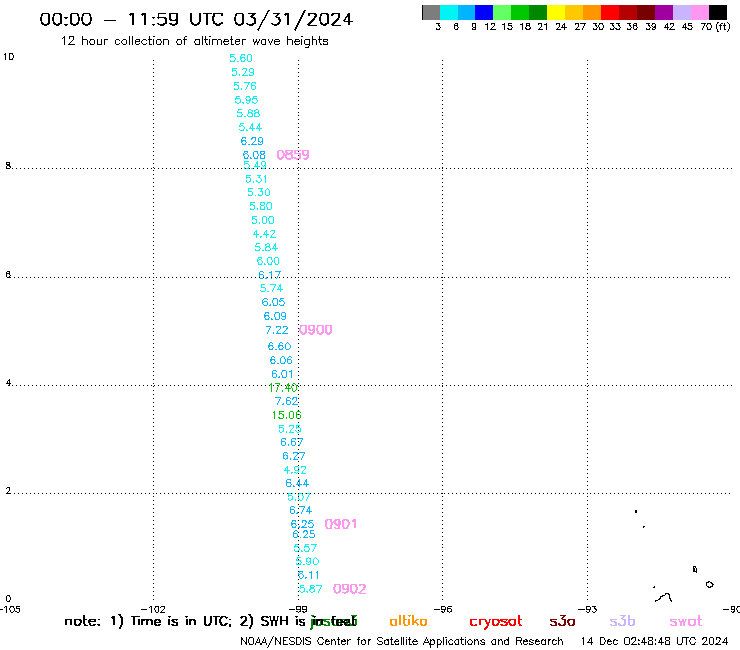Screen dimensions: 740x650
Task: Click the -93 longitude axis label
Action: [x=588, y=609]
